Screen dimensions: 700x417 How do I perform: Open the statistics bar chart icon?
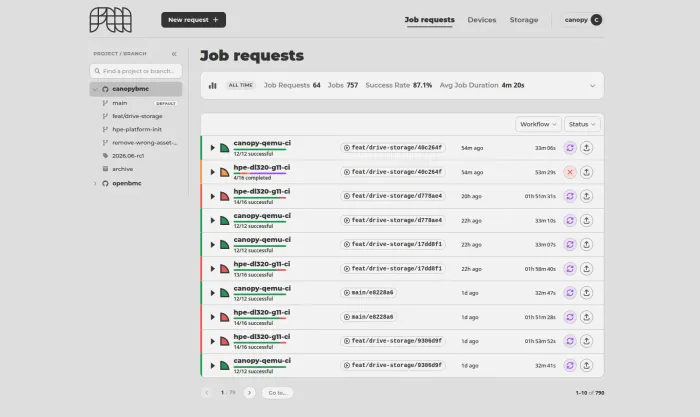212,85
